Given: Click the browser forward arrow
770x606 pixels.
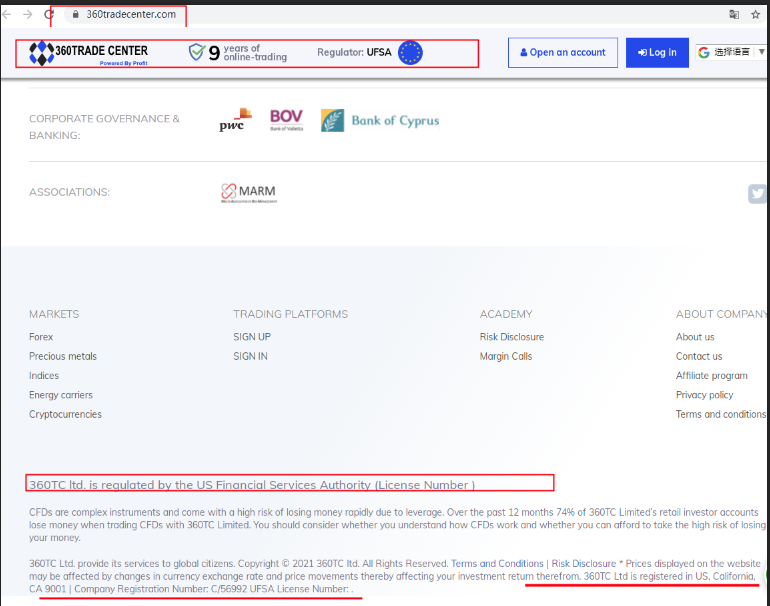Looking at the screenshot, I should coord(28,14).
